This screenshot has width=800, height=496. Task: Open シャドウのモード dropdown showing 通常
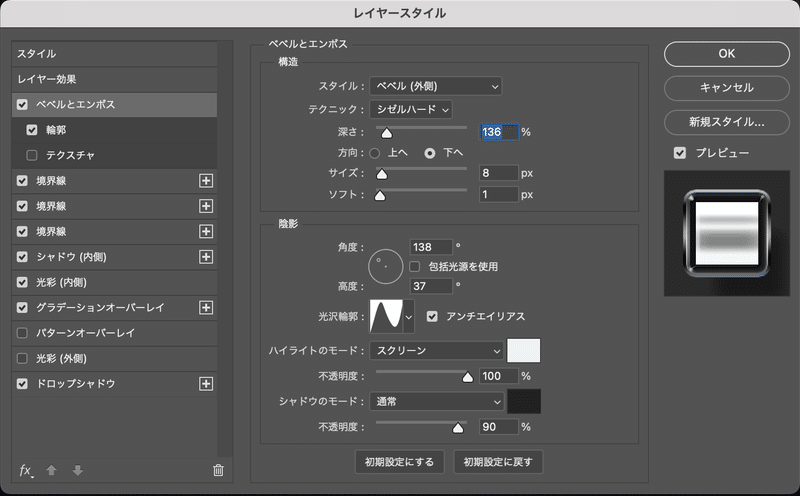tap(437, 402)
